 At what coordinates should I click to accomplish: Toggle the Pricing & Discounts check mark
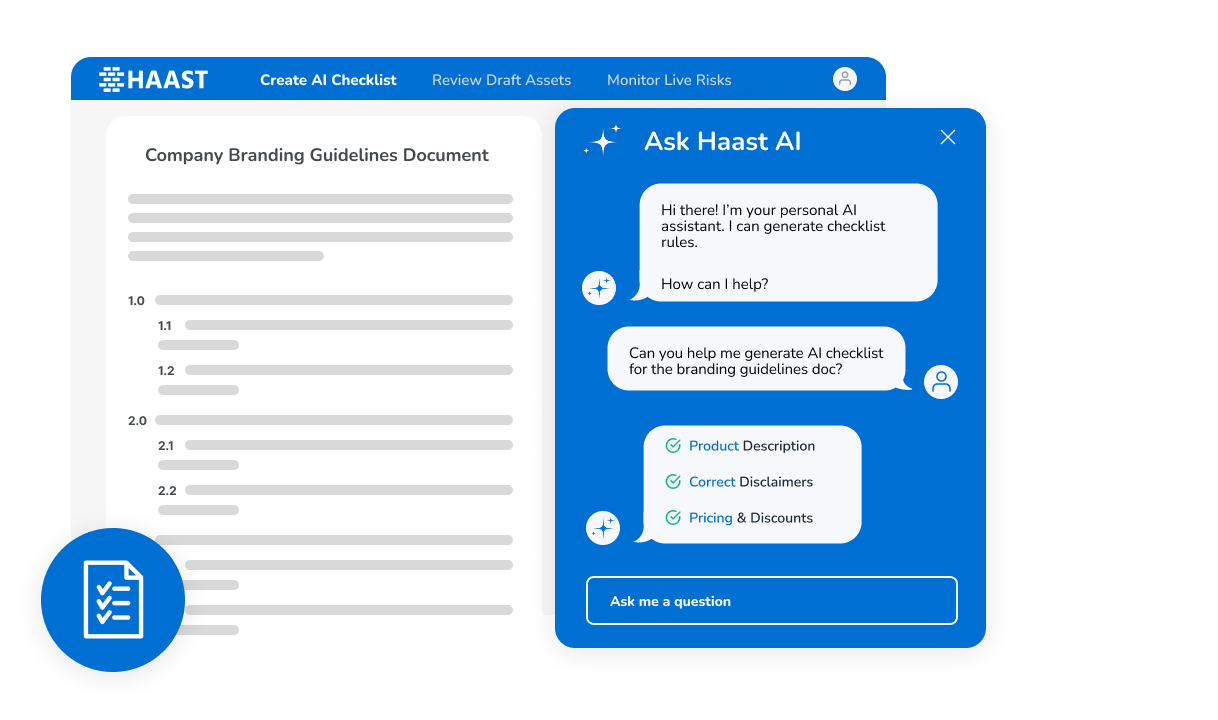pos(673,518)
